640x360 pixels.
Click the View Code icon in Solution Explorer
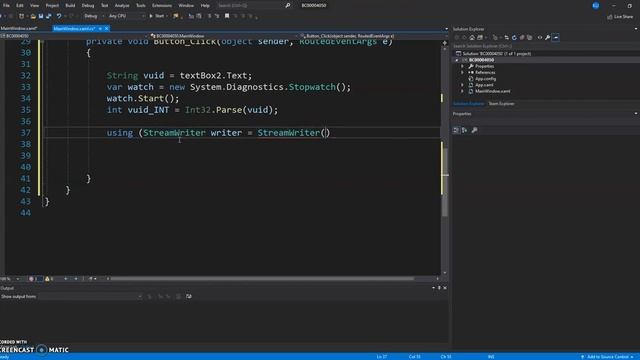click(540, 38)
